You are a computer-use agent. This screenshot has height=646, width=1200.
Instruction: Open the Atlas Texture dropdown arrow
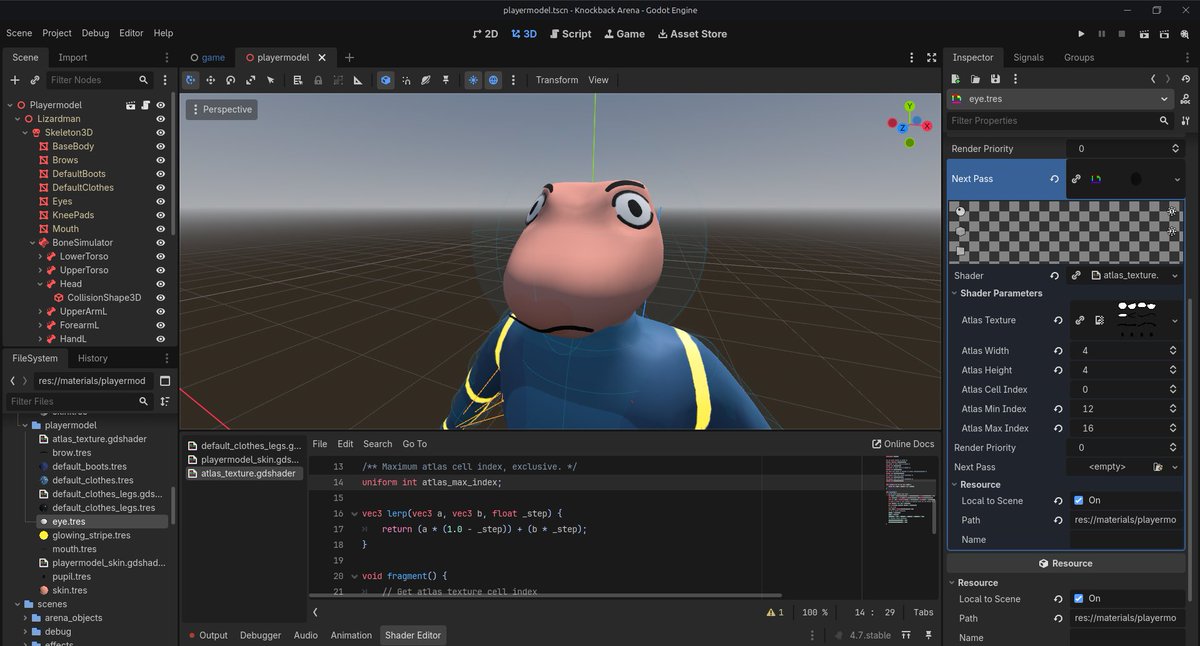click(1174, 321)
